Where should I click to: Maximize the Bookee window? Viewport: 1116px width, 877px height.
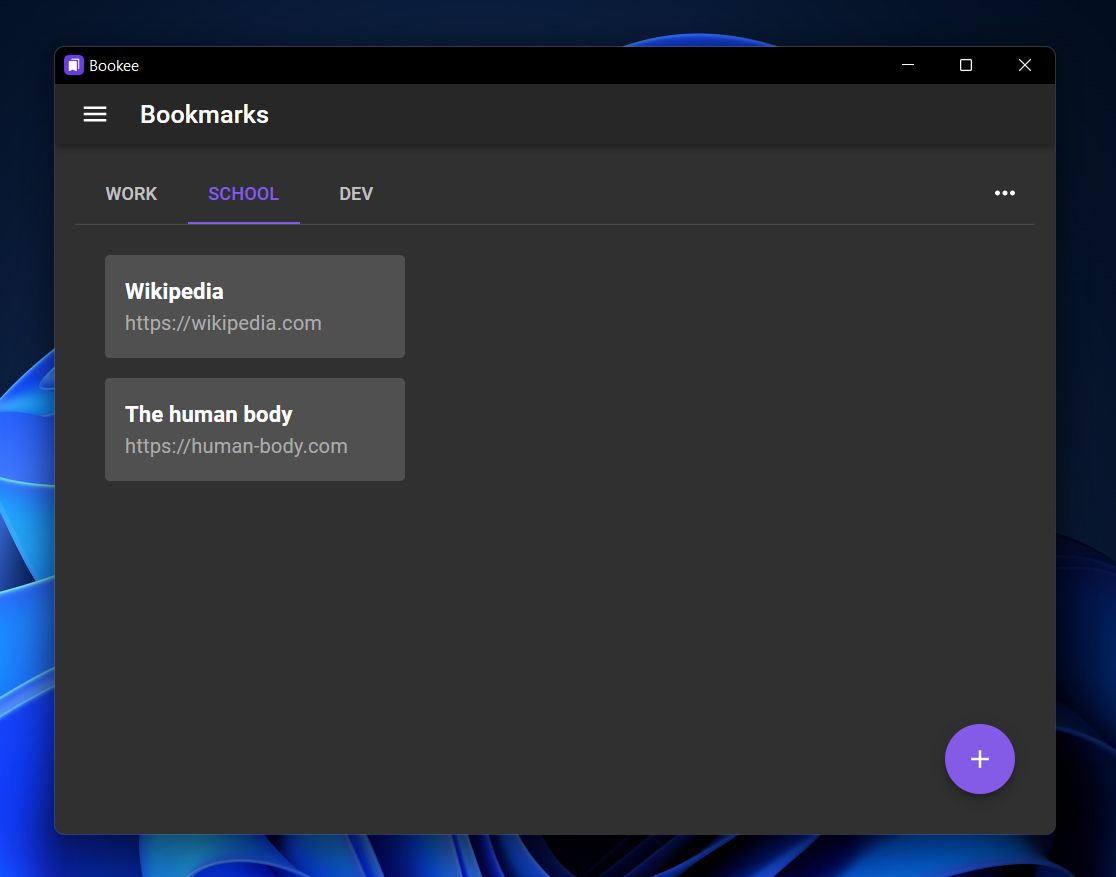pyautogui.click(x=965, y=65)
